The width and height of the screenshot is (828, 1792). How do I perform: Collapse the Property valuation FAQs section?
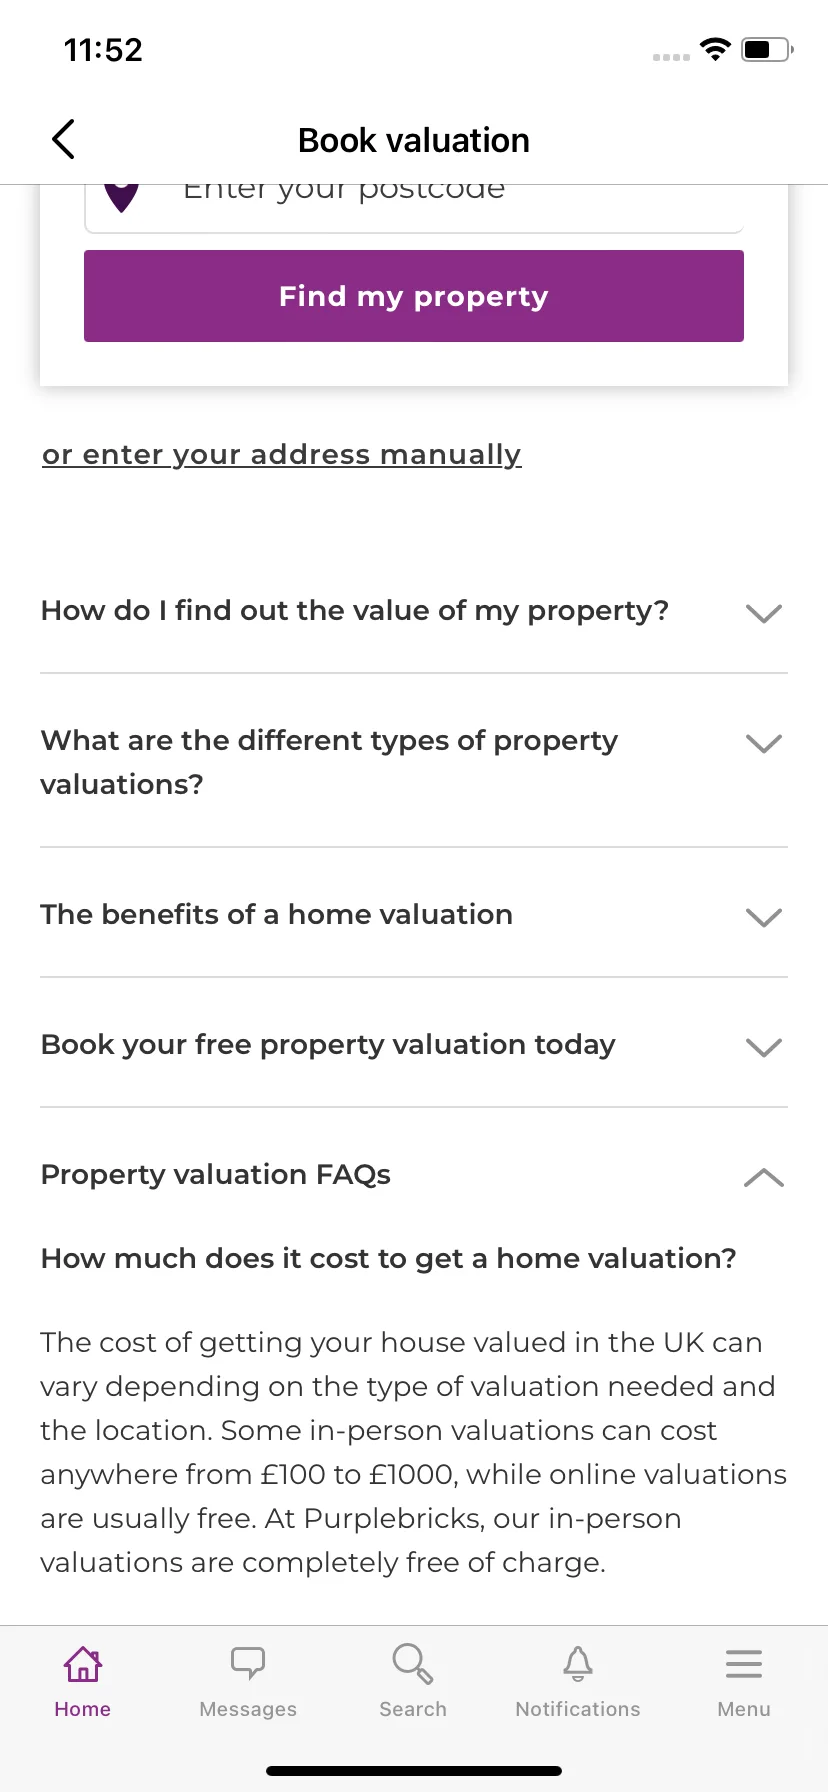click(764, 1177)
